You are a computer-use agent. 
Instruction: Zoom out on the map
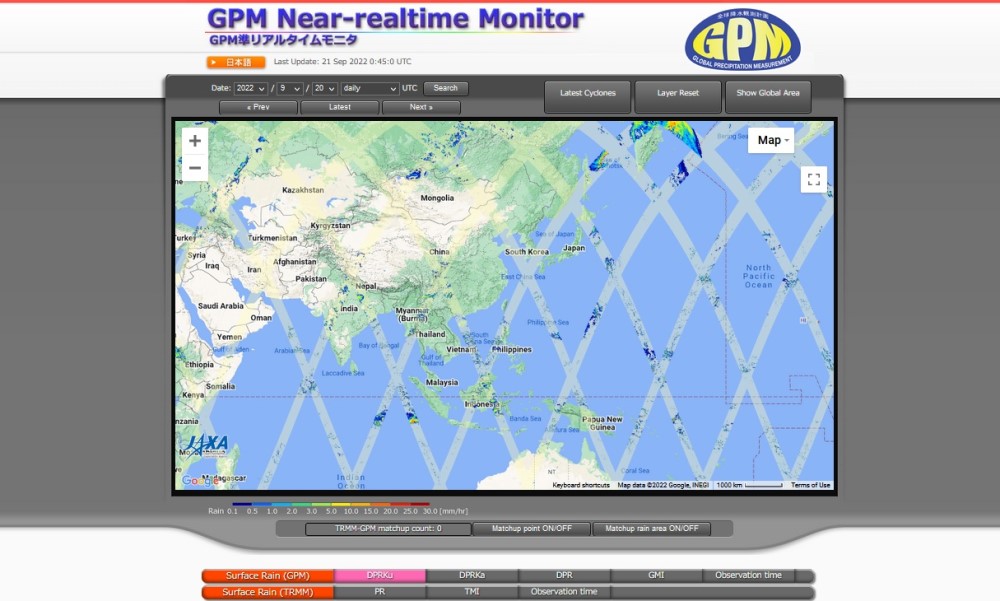(x=195, y=168)
